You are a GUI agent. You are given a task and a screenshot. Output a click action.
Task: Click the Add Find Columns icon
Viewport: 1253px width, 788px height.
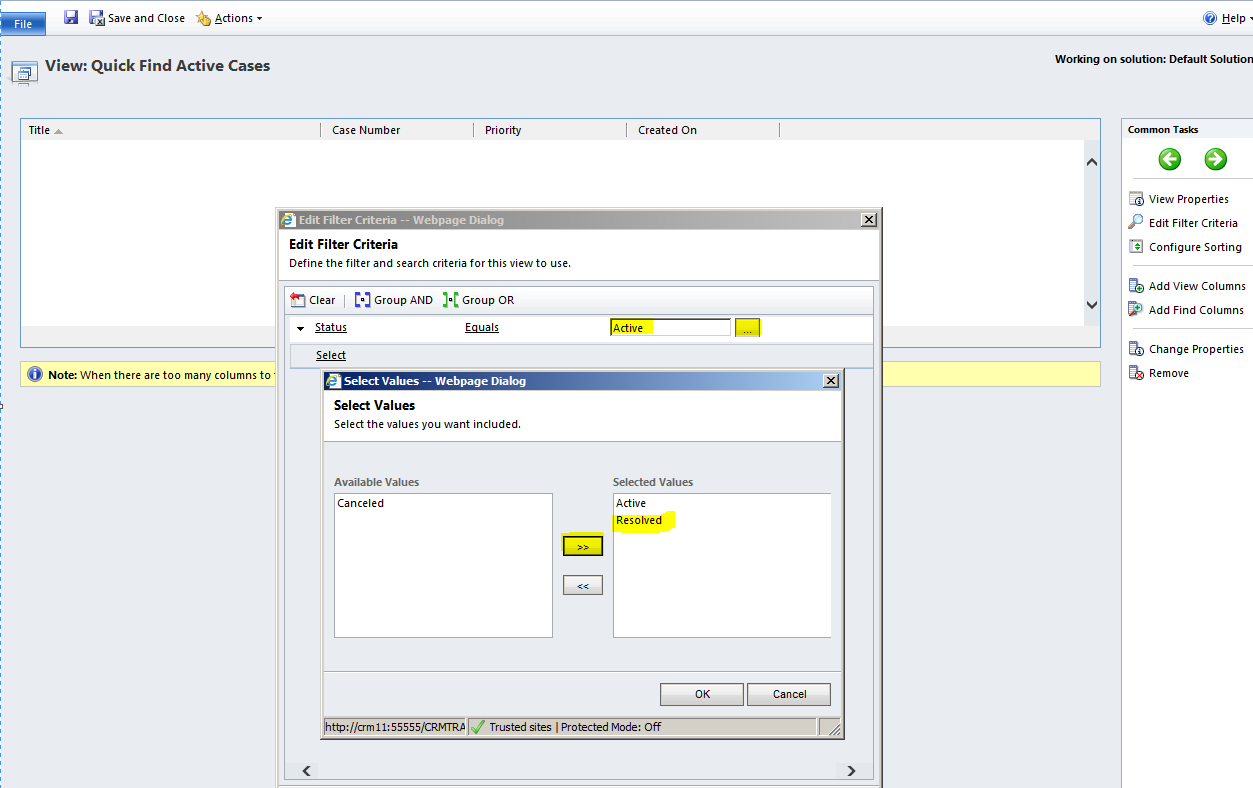(1135, 309)
